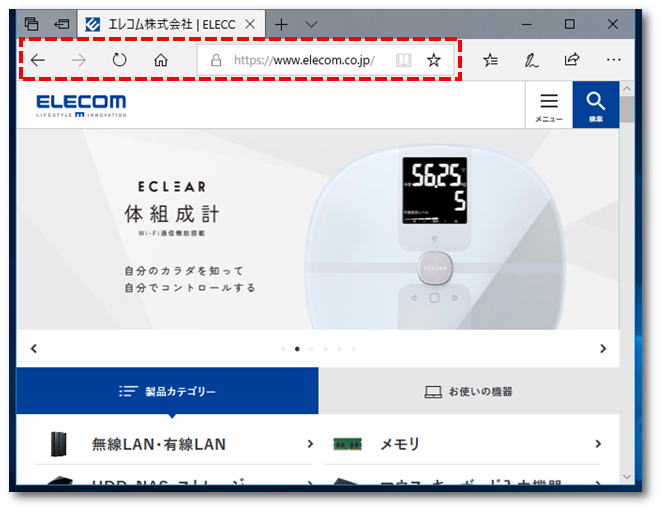Open the favorites hub icon
This screenshot has height=511, width=661.
(x=490, y=60)
